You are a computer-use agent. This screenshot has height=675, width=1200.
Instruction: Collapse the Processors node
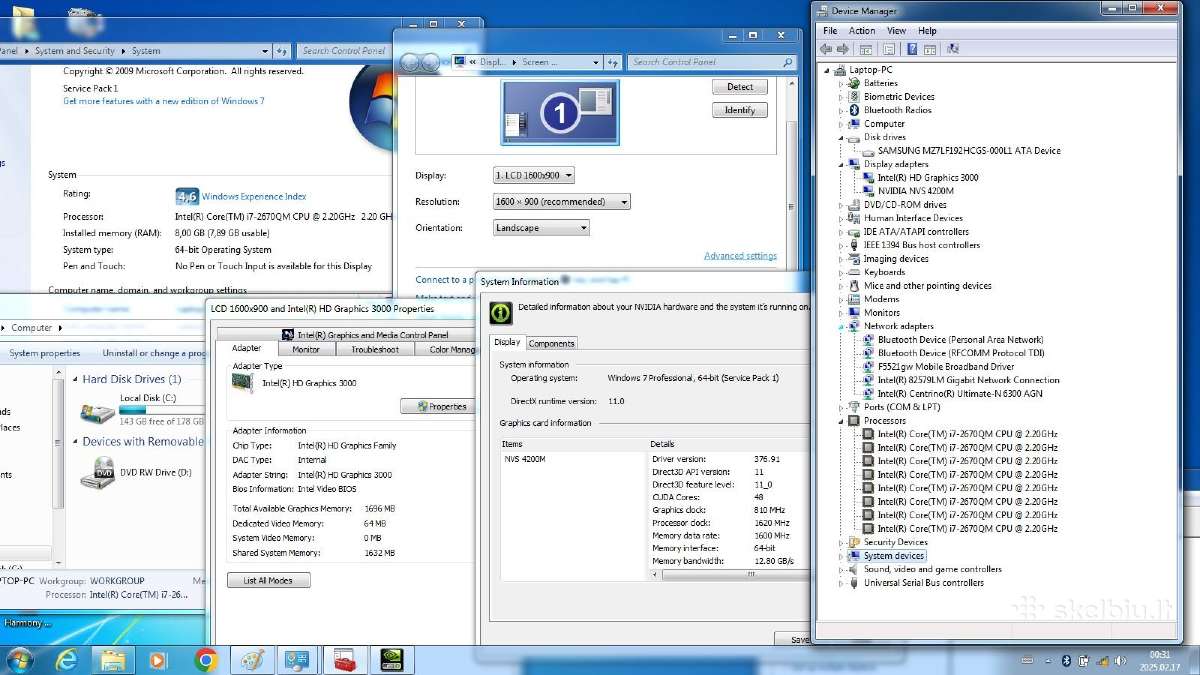pyautogui.click(x=842, y=421)
